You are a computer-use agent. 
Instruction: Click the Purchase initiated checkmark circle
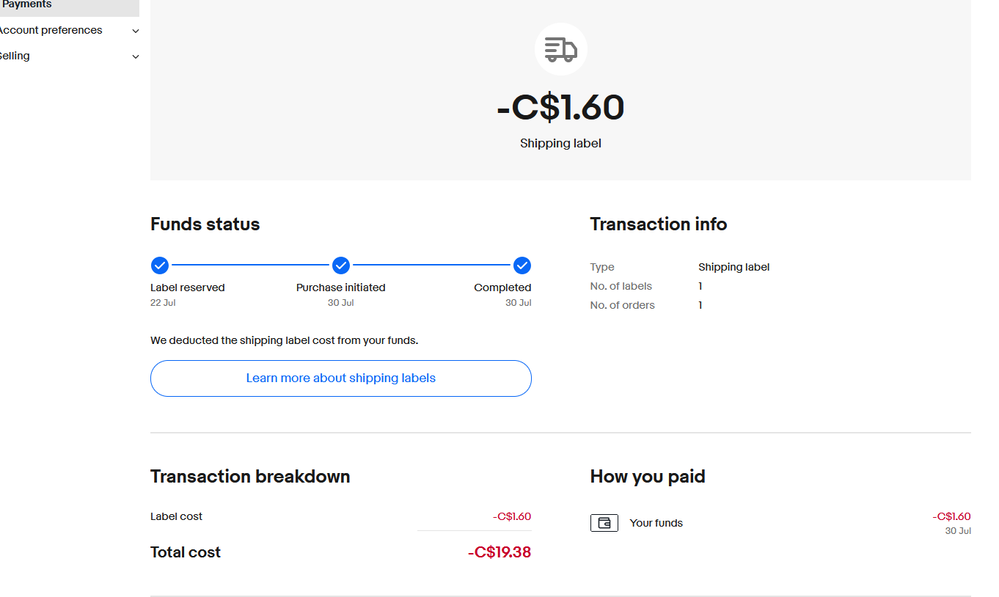(x=340, y=265)
